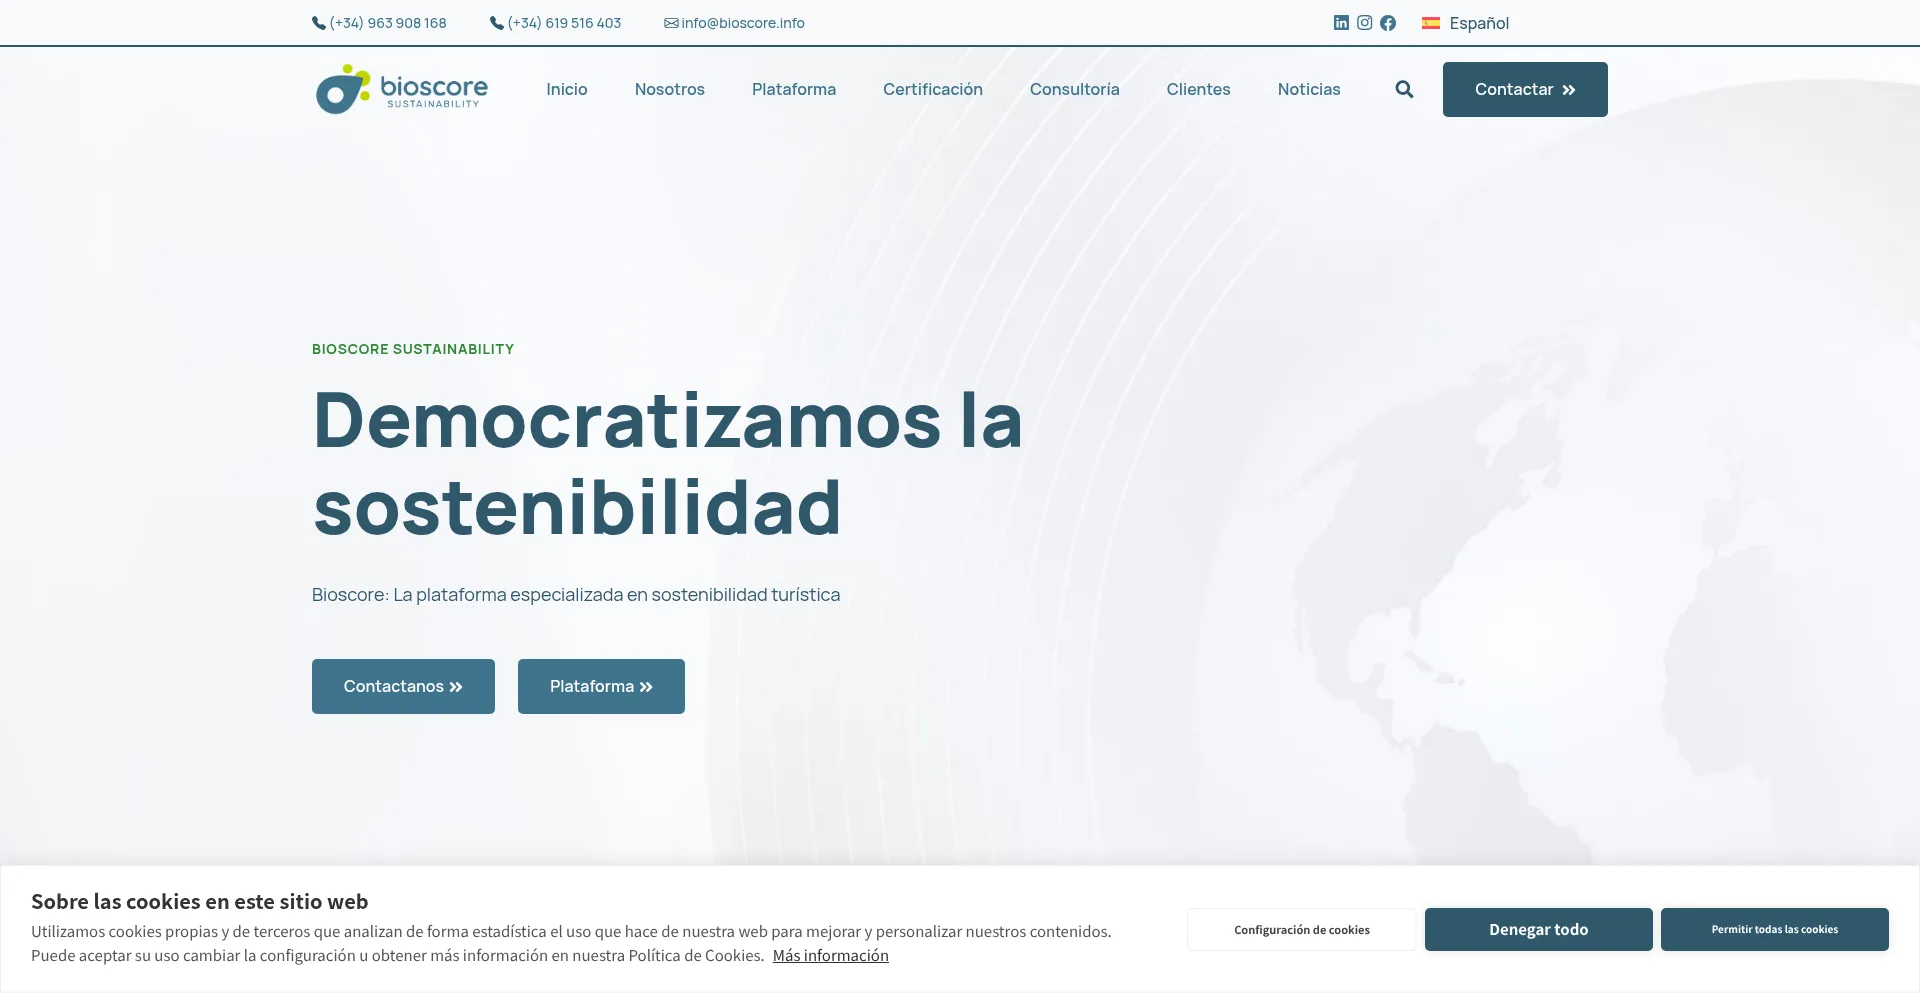Open the Instagram social icon
Viewport: 1920px width, 993px height.
[x=1364, y=22]
